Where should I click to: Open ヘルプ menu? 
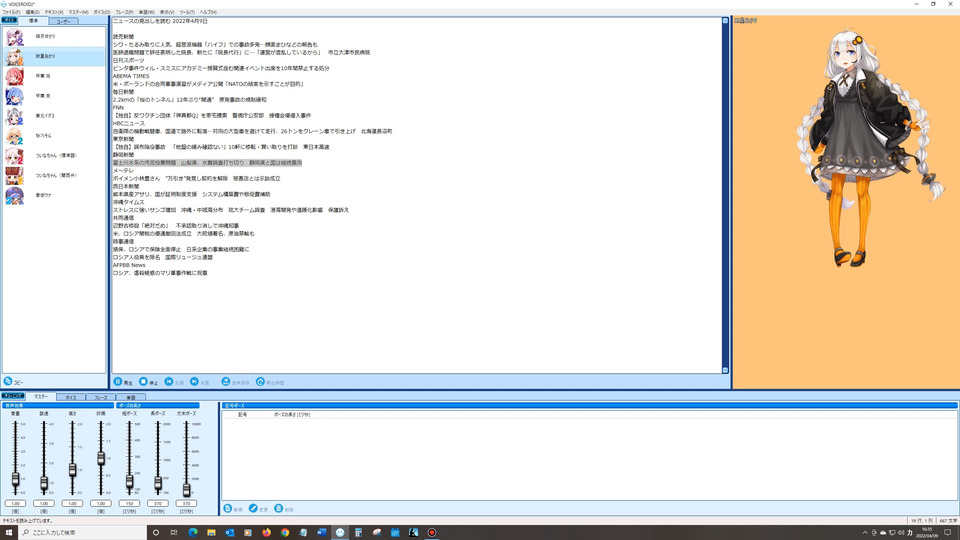(x=208, y=12)
